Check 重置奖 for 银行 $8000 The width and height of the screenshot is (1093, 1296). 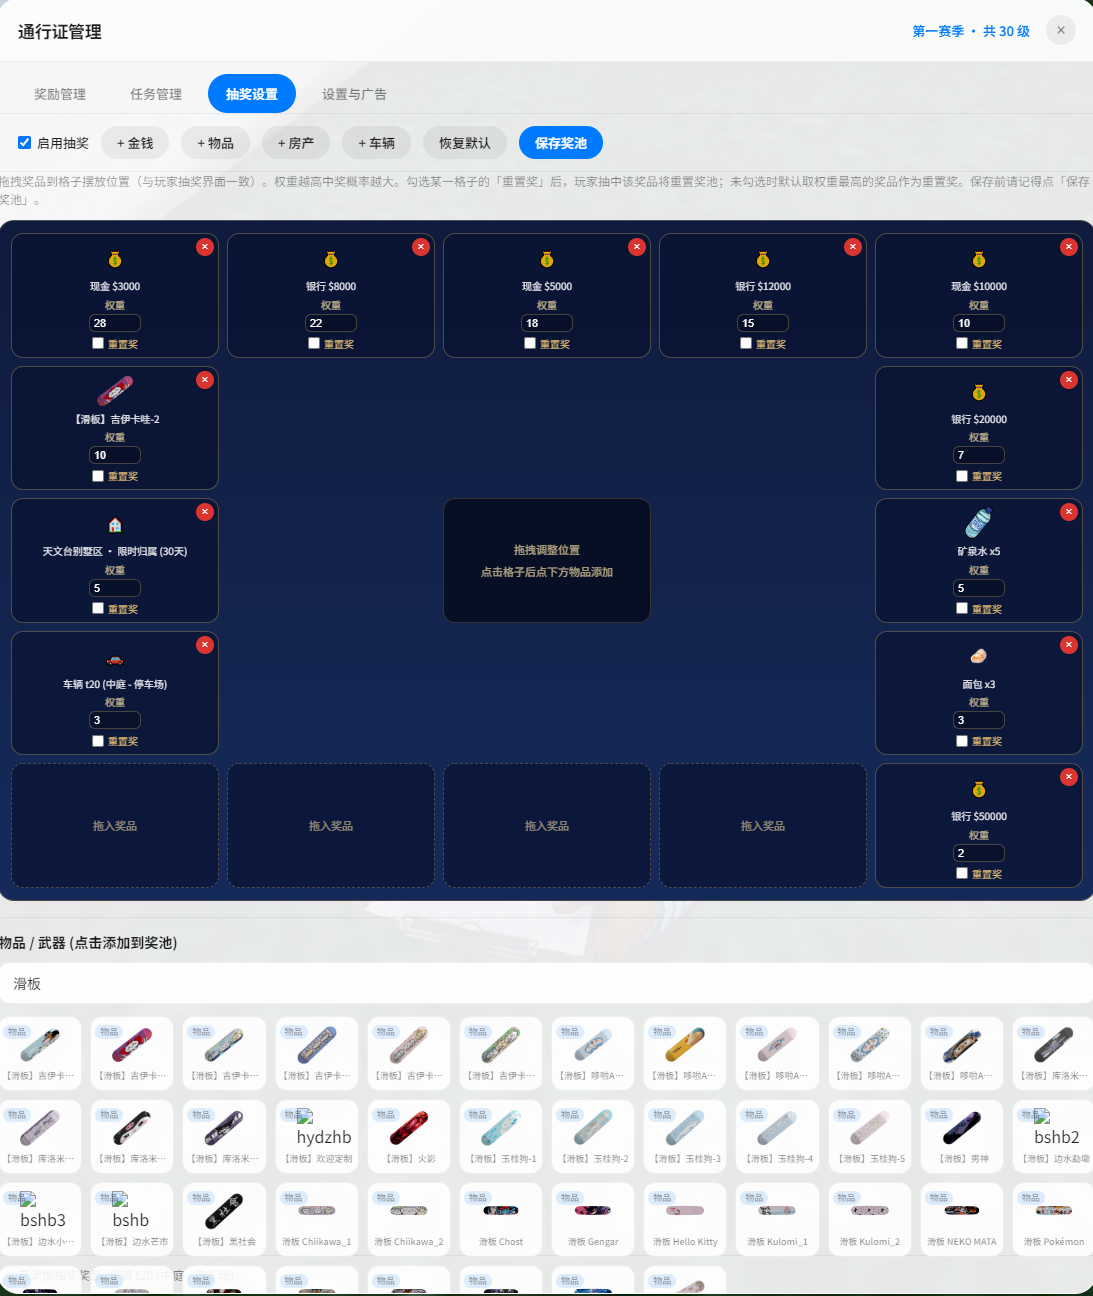coord(314,343)
